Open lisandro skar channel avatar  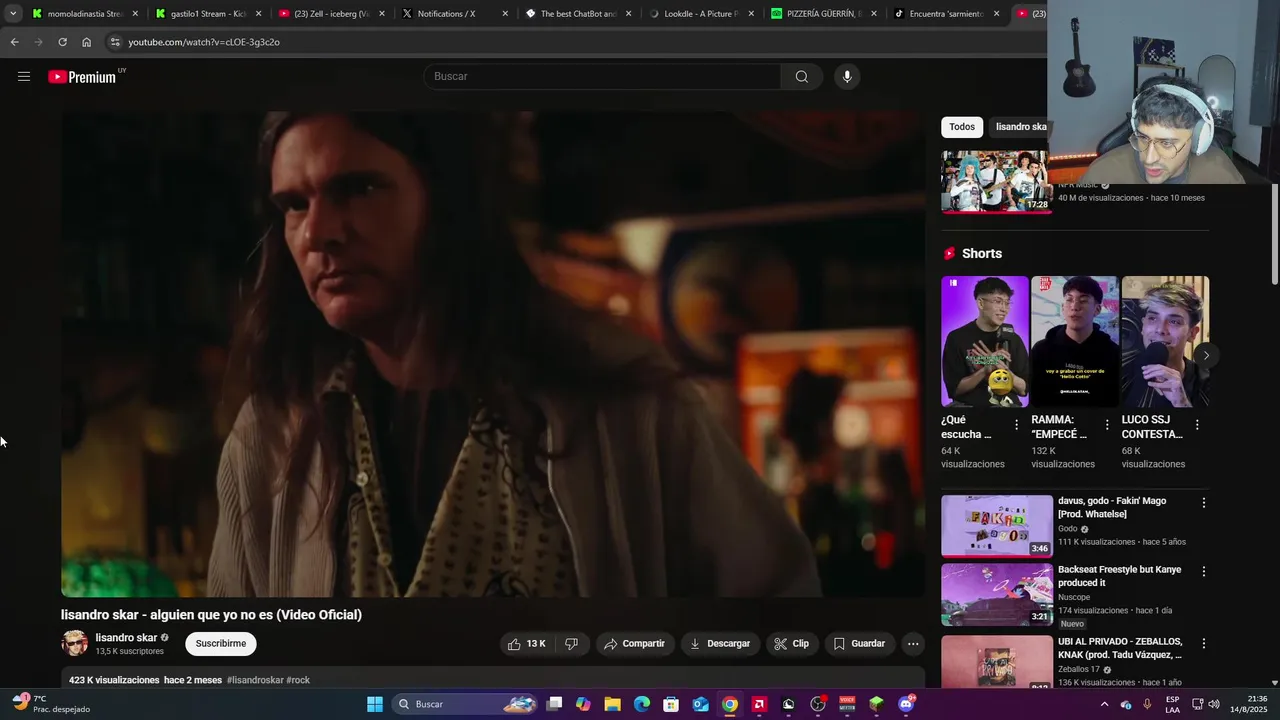(x=74, y=643)
